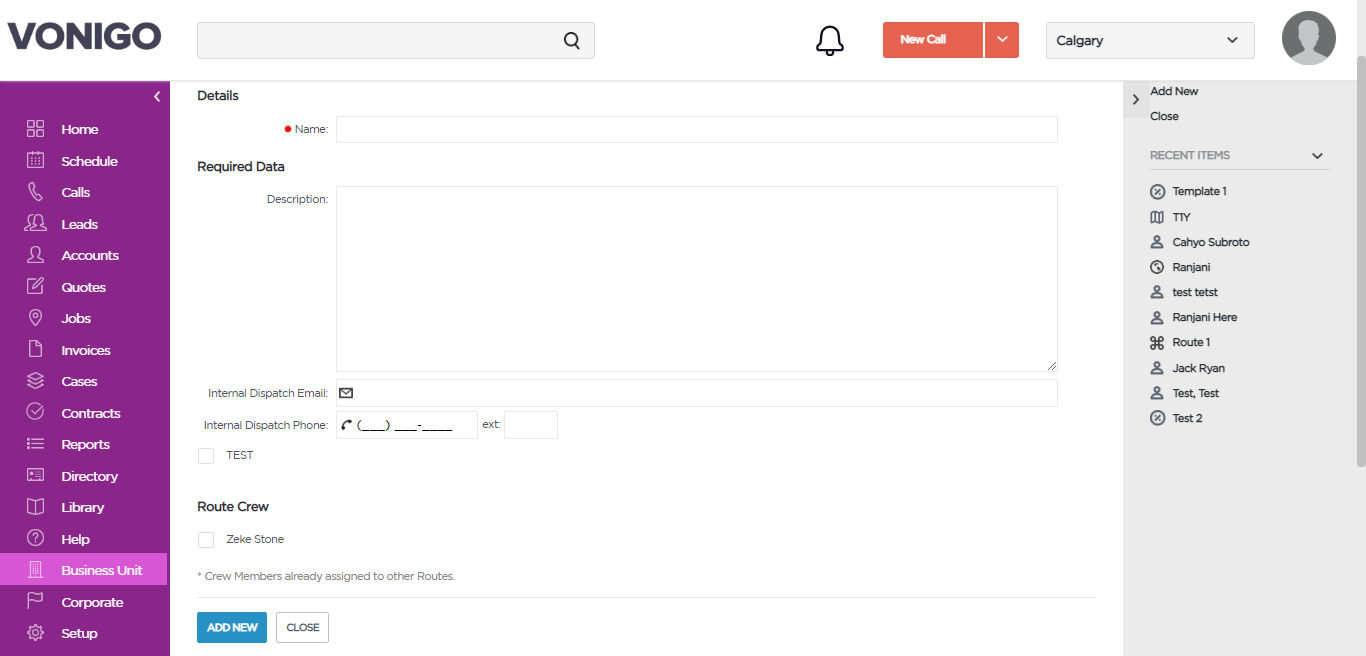Viewport: 1366px width, 656px height.
Task: Open the user profile avatar
Action: point(1309,38)
